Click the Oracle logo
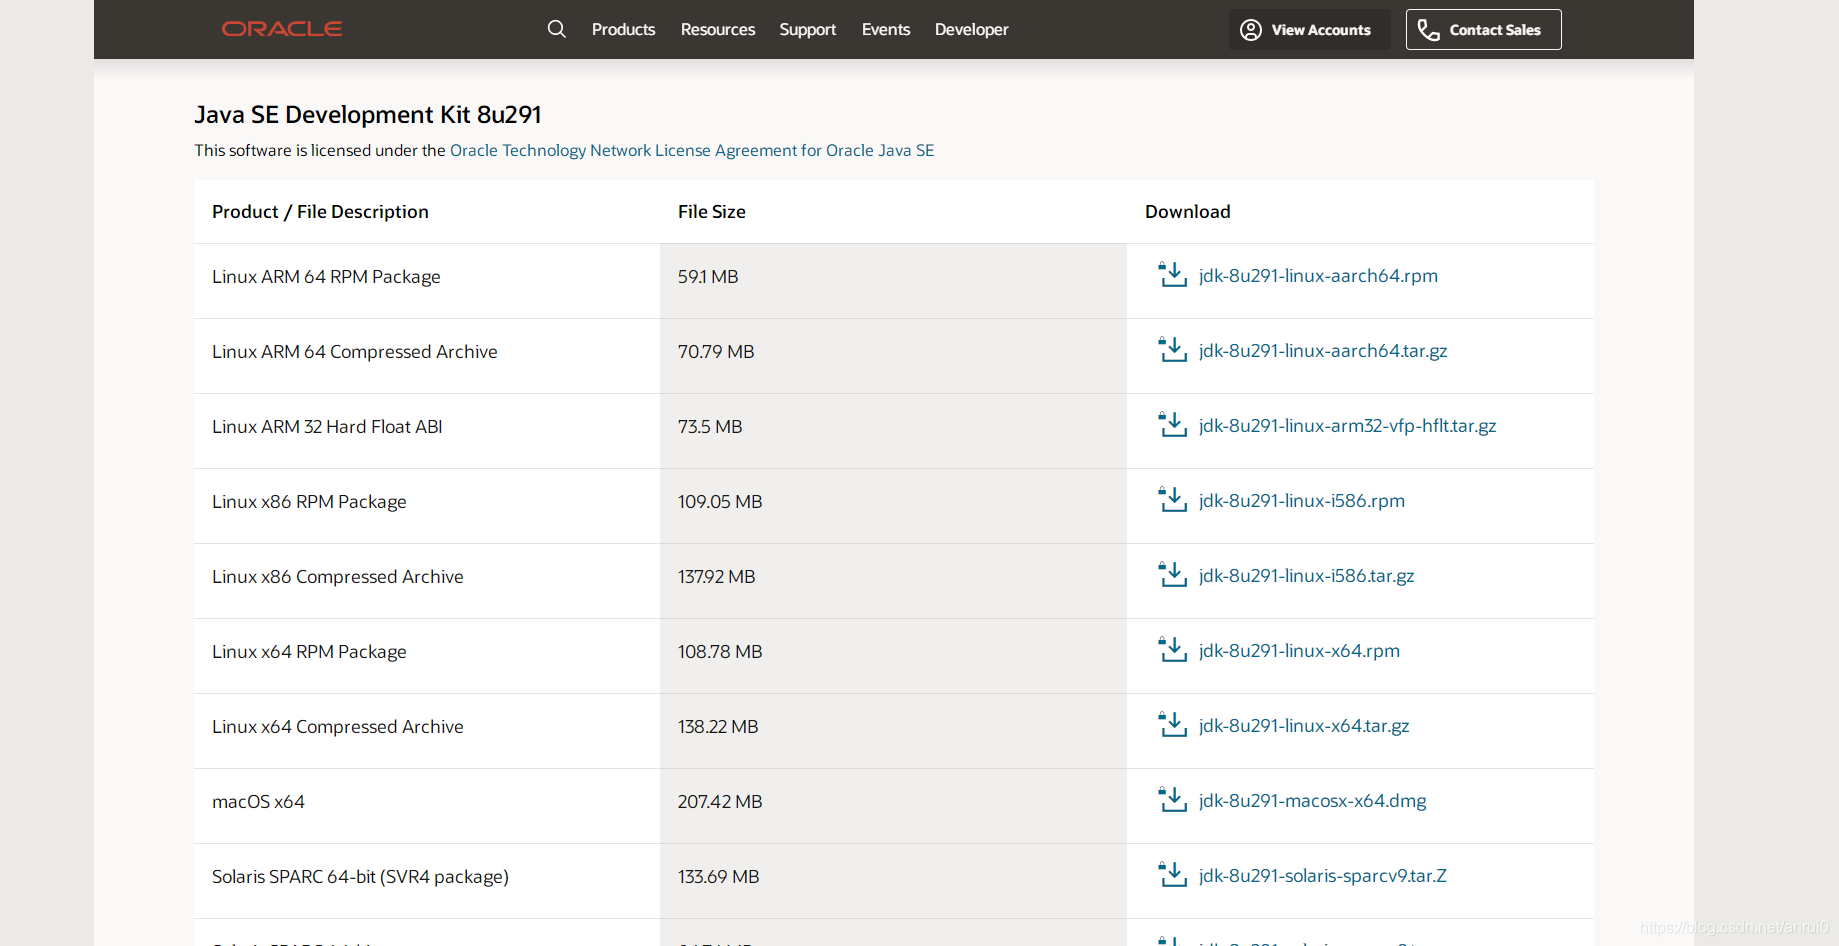This screenshot has width=1839, height=946. 282,29
